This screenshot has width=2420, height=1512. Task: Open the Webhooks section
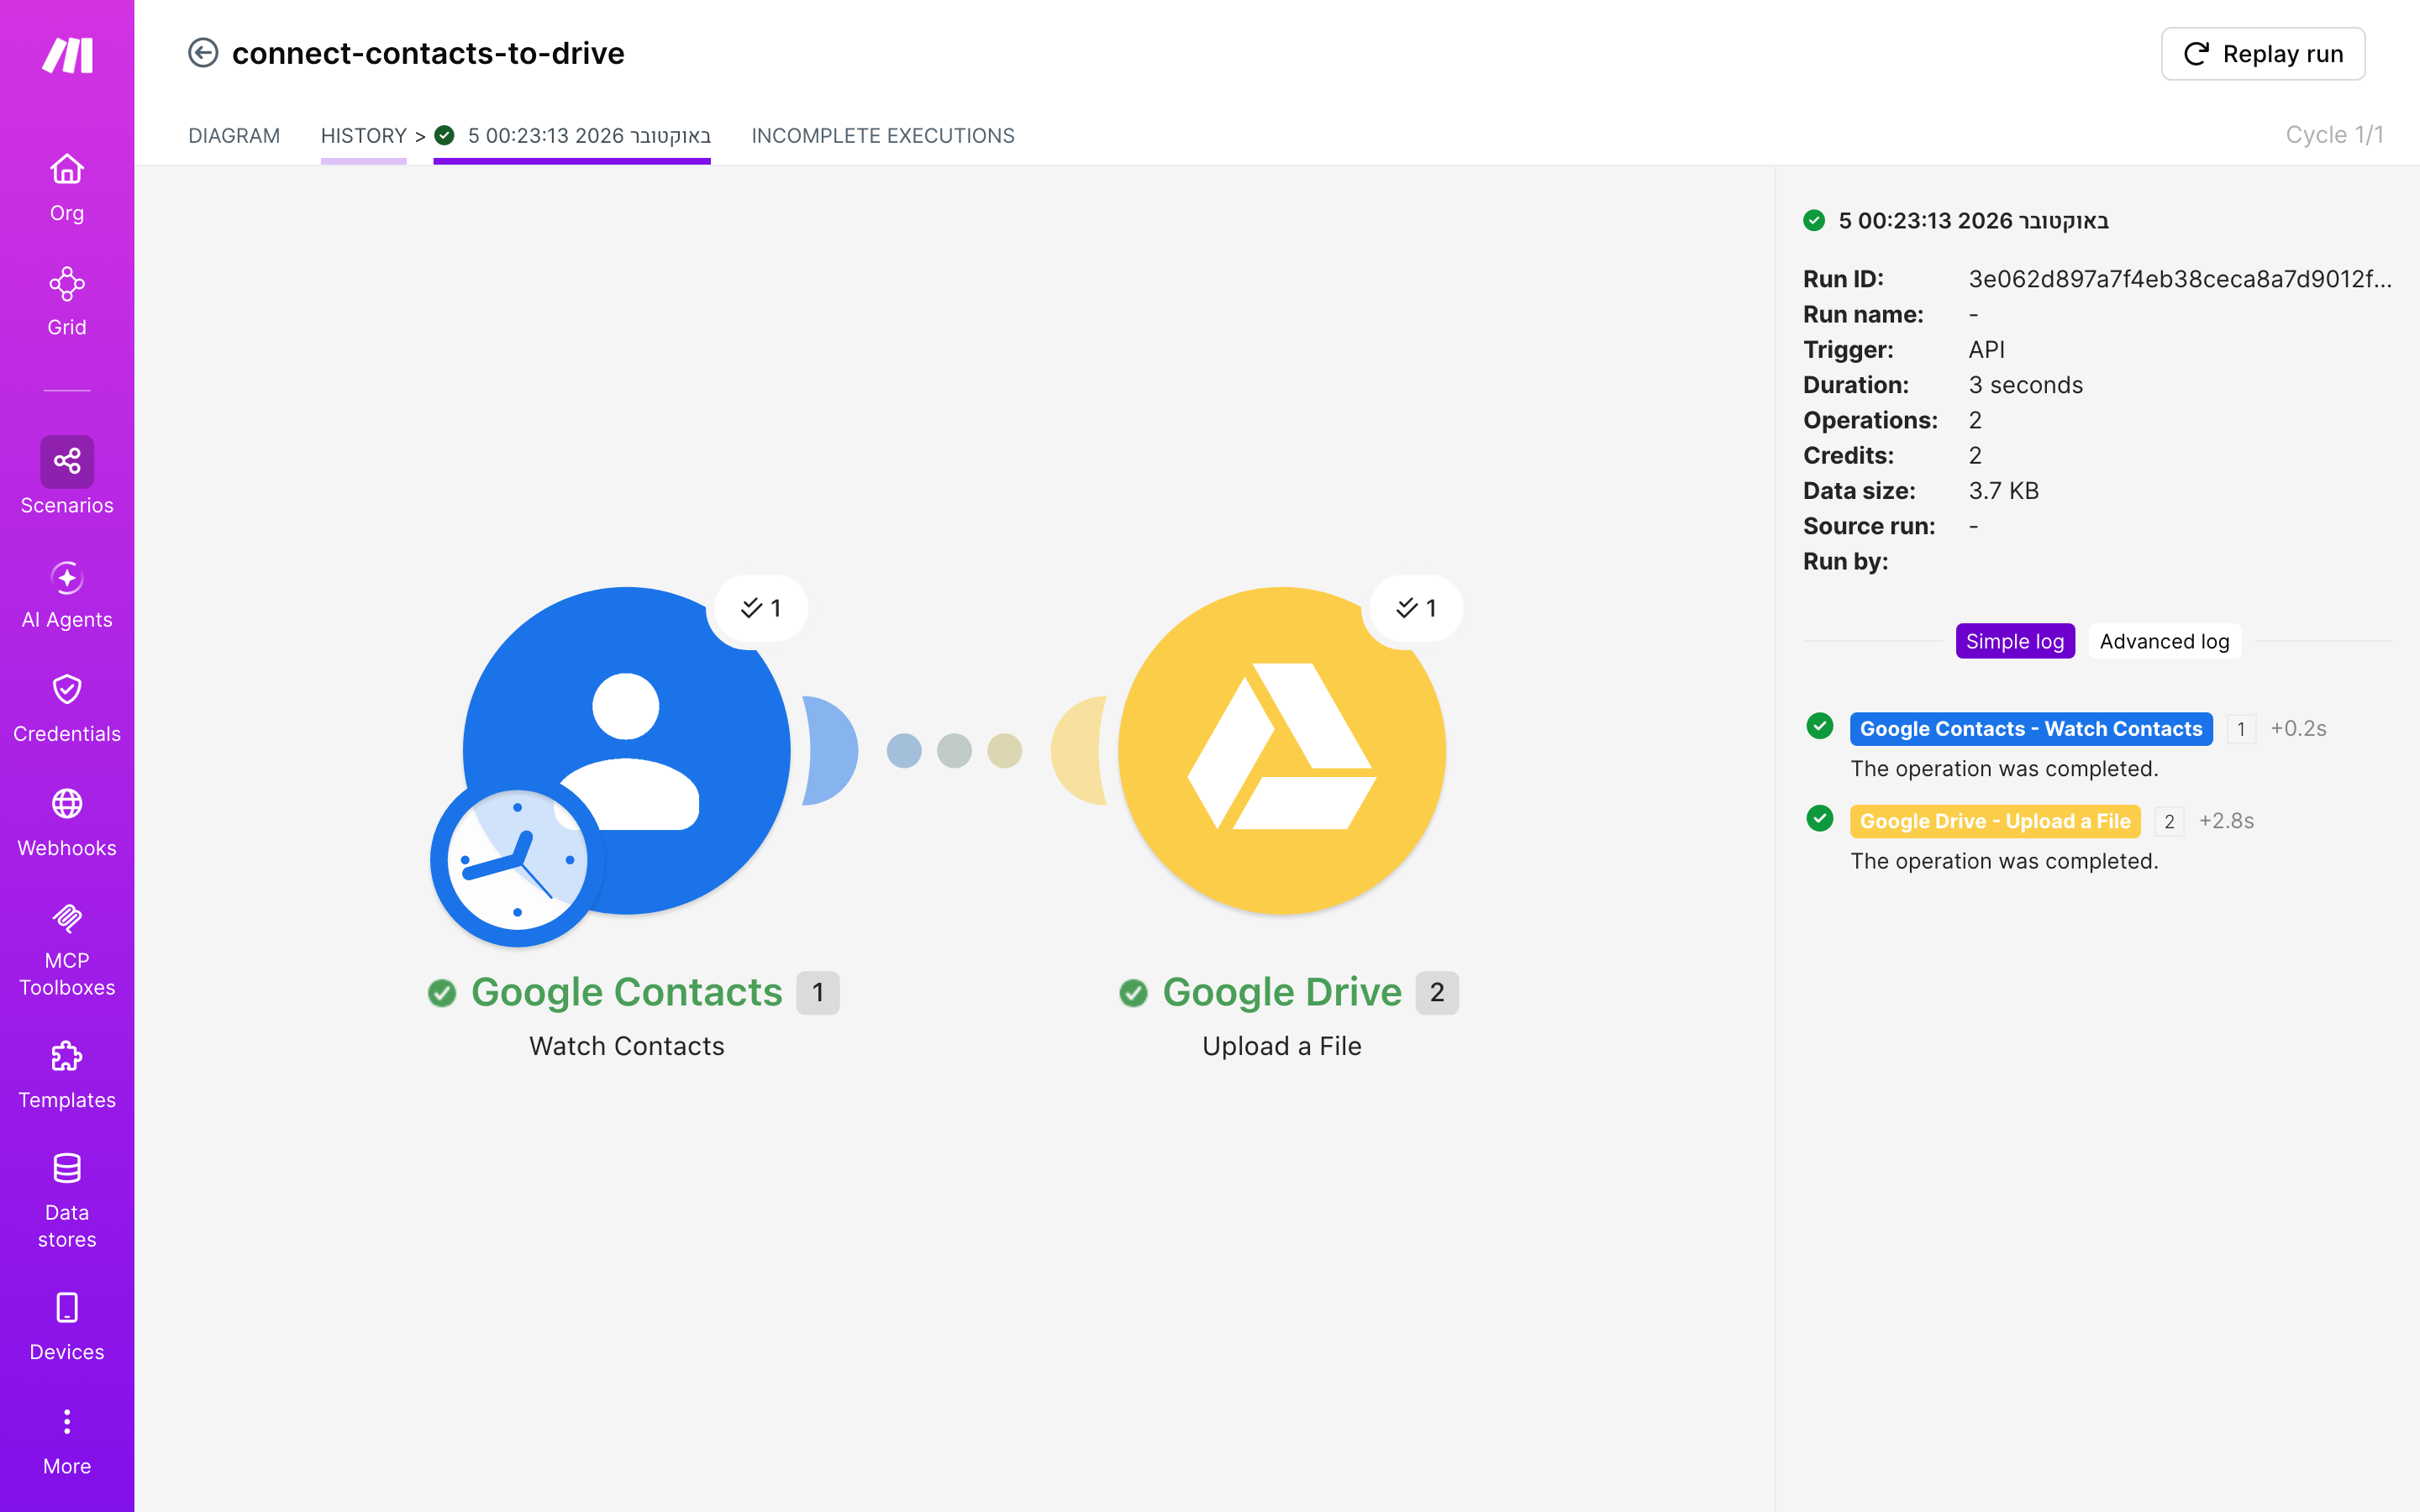pos(67,823)
